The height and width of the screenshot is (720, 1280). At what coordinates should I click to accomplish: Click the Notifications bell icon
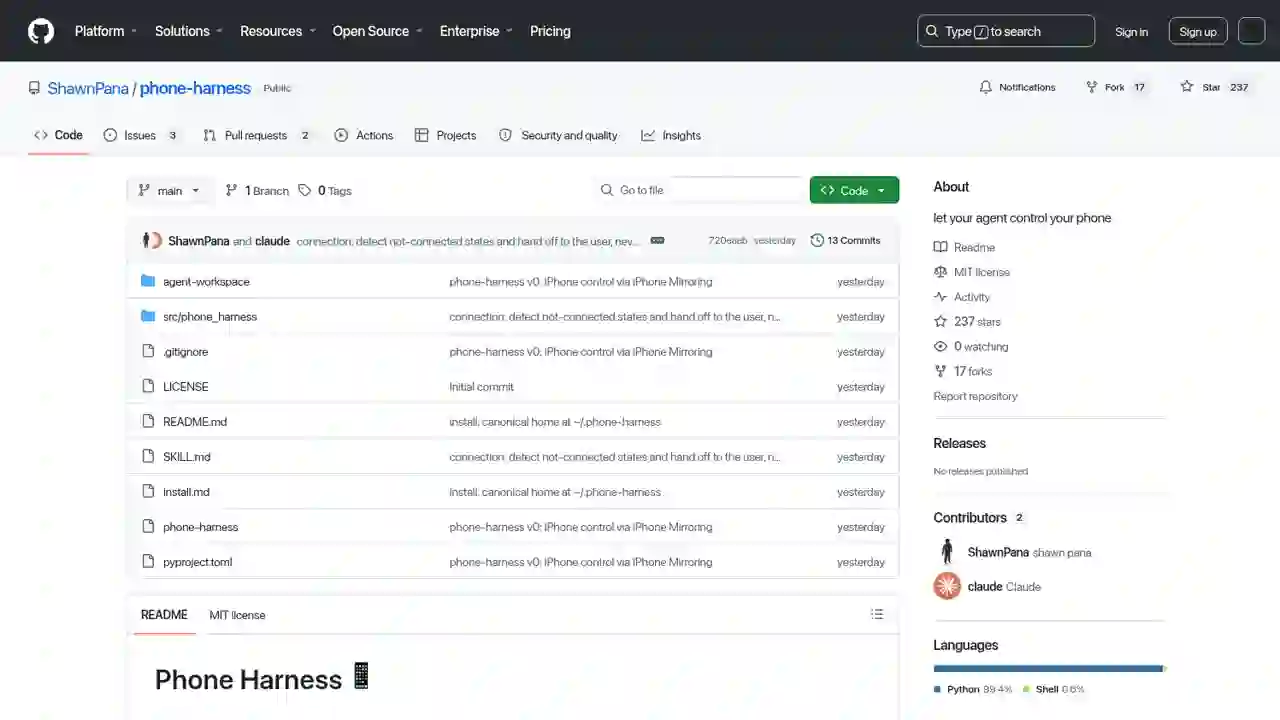coord(986,87)
